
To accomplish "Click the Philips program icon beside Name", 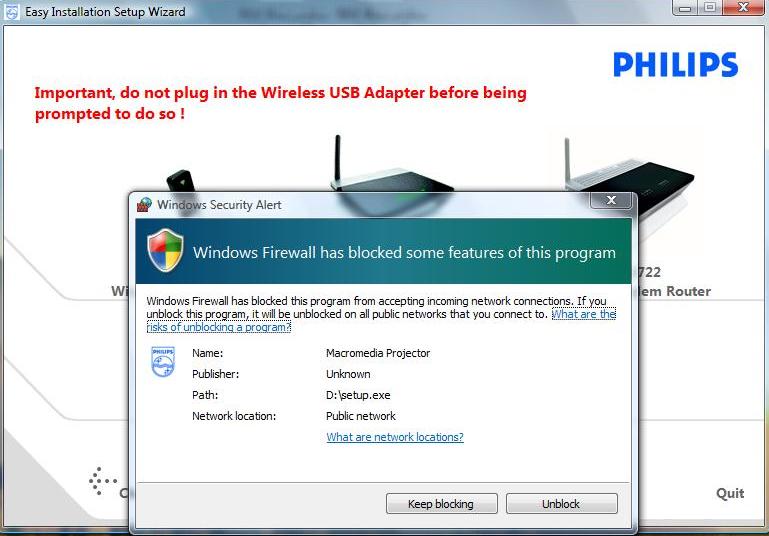I will [x=163, y=362].
